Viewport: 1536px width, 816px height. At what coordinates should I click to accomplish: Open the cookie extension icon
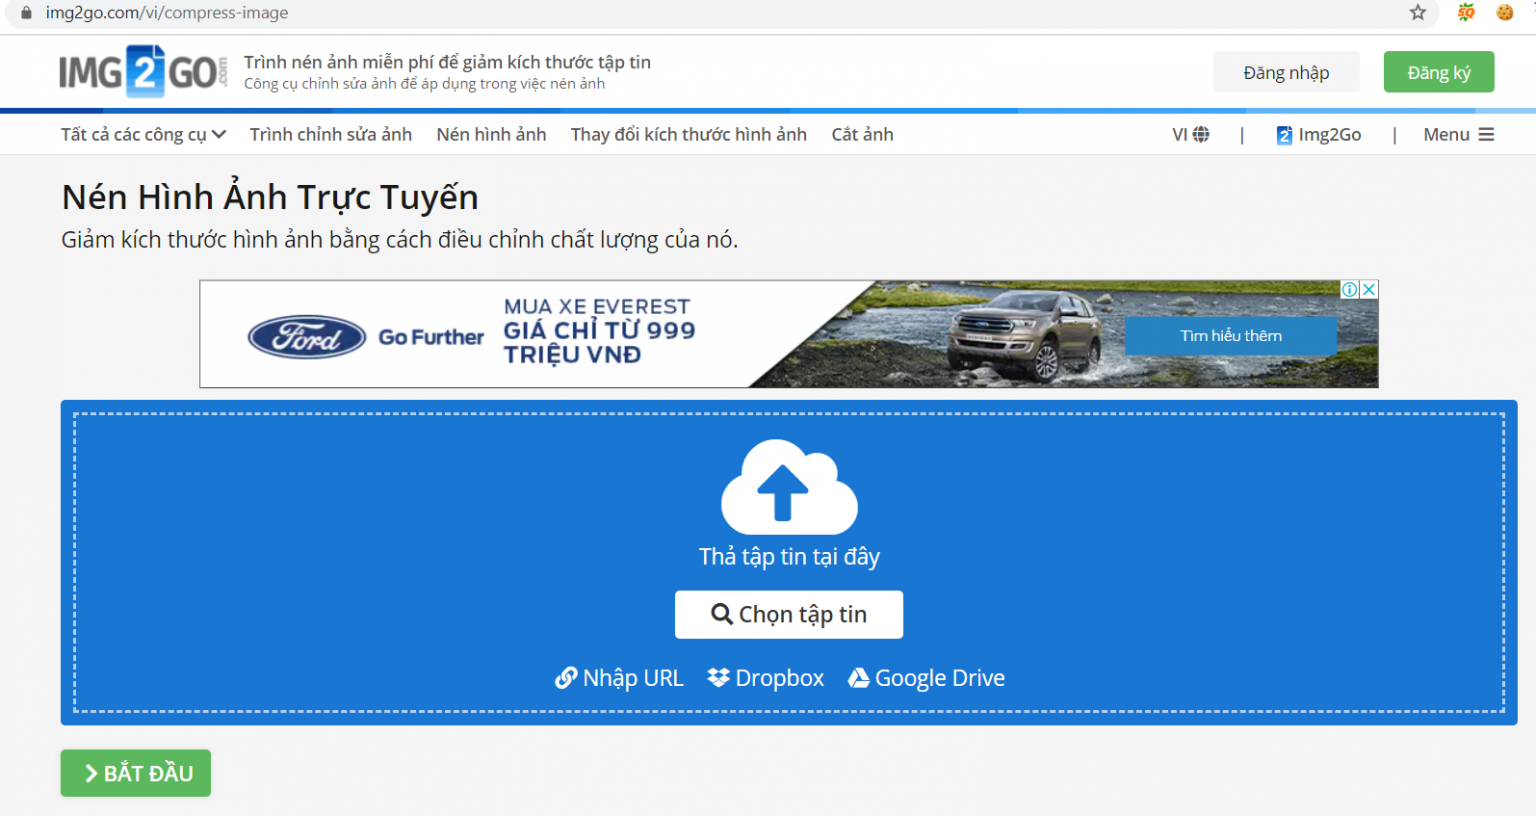pos(1504,13)
